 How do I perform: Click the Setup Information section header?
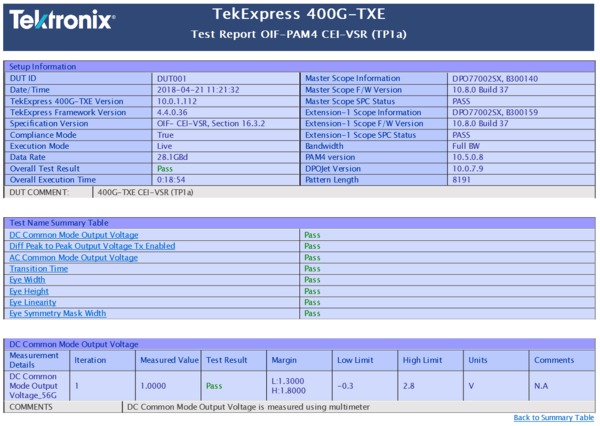[300, 67]
